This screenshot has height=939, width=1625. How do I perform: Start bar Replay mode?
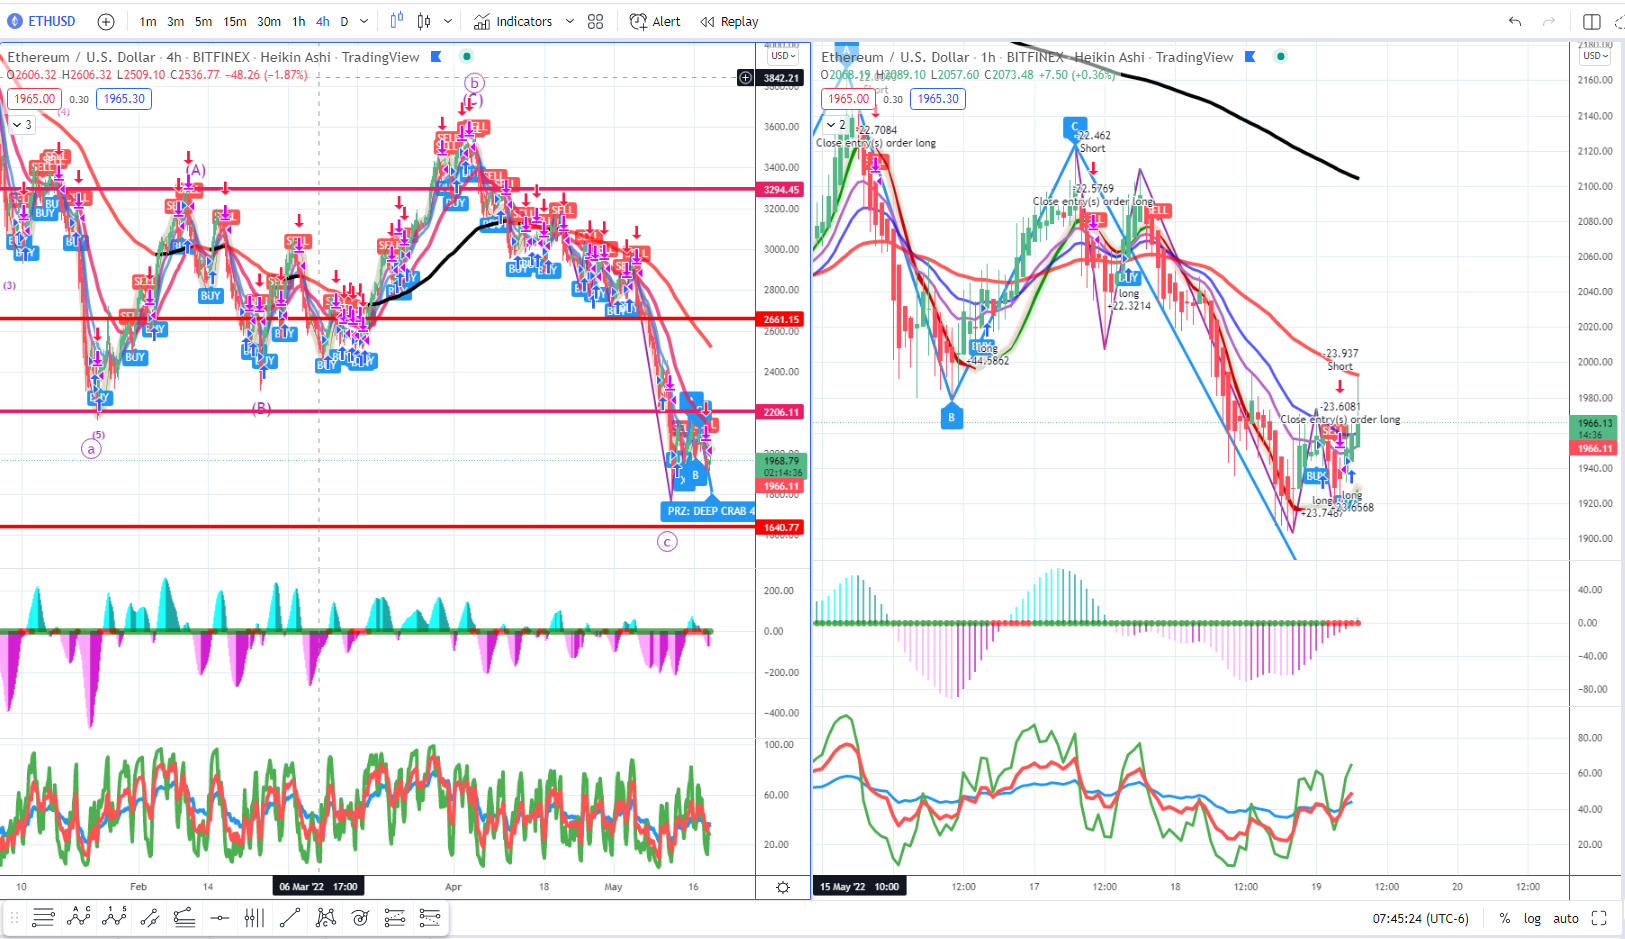click(729, 21)
